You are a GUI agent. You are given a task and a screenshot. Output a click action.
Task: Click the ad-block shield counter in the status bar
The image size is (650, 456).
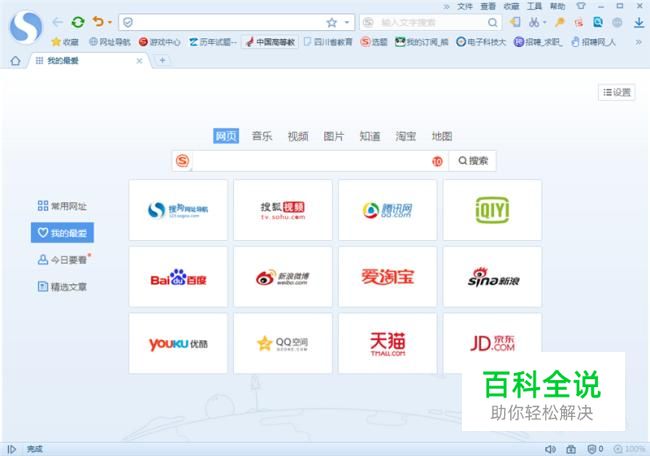click(595, 449)
